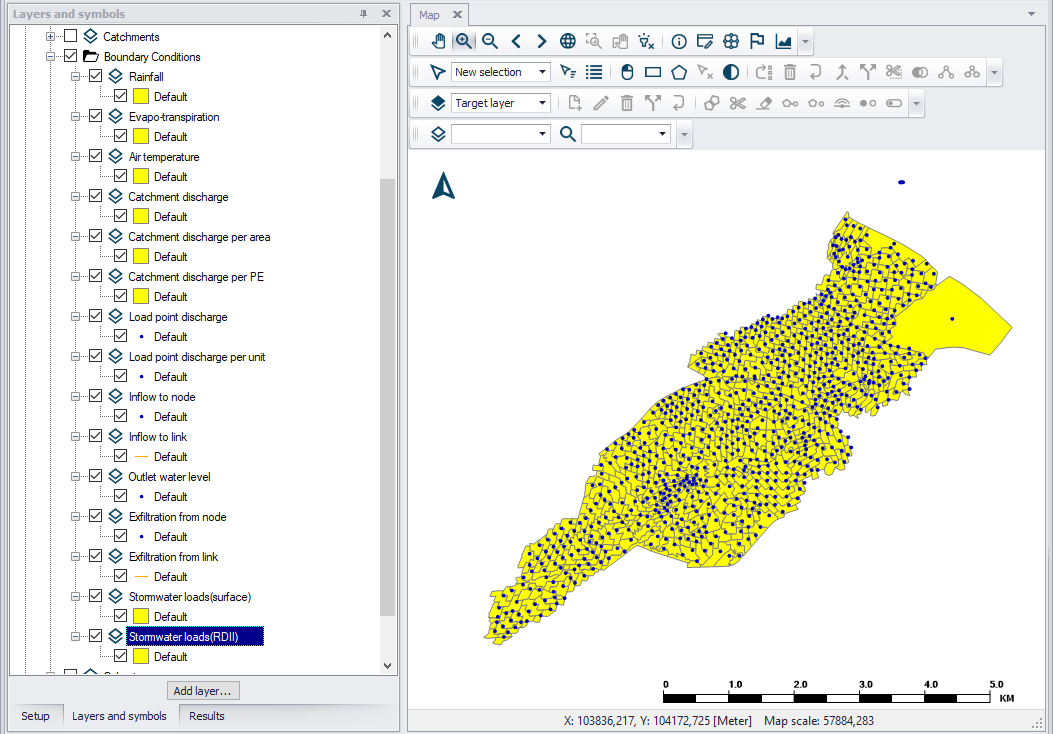Uncheck the Load point discharge layer checkbox
Image resolution: width=1053 pixels, height=734 pixels.
[95, 316]
